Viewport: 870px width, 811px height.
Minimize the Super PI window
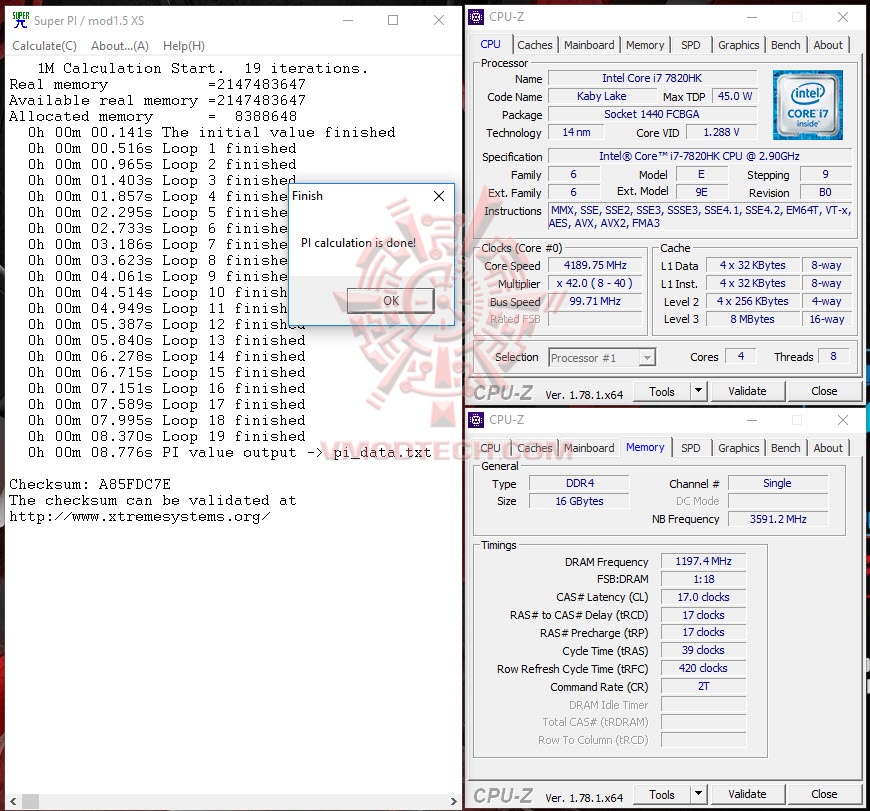(348, 21)
